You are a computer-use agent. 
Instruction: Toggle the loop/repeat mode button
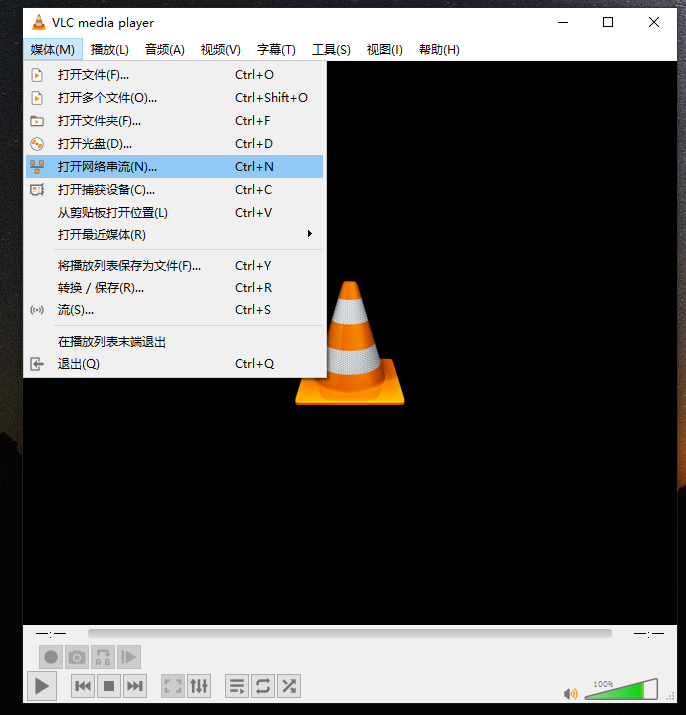point(263,686)
